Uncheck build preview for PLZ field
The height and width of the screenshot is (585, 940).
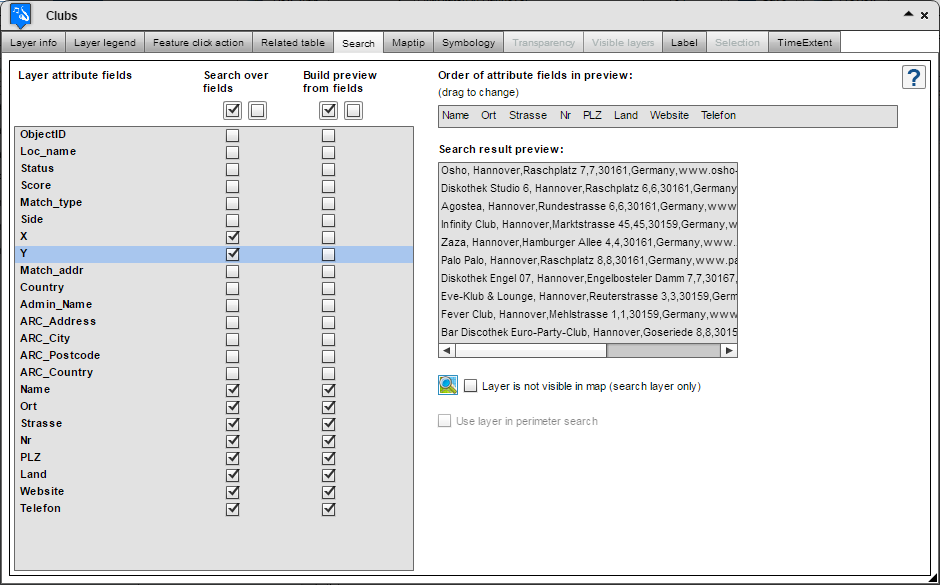pyautogui.click(x=329, y=458)
